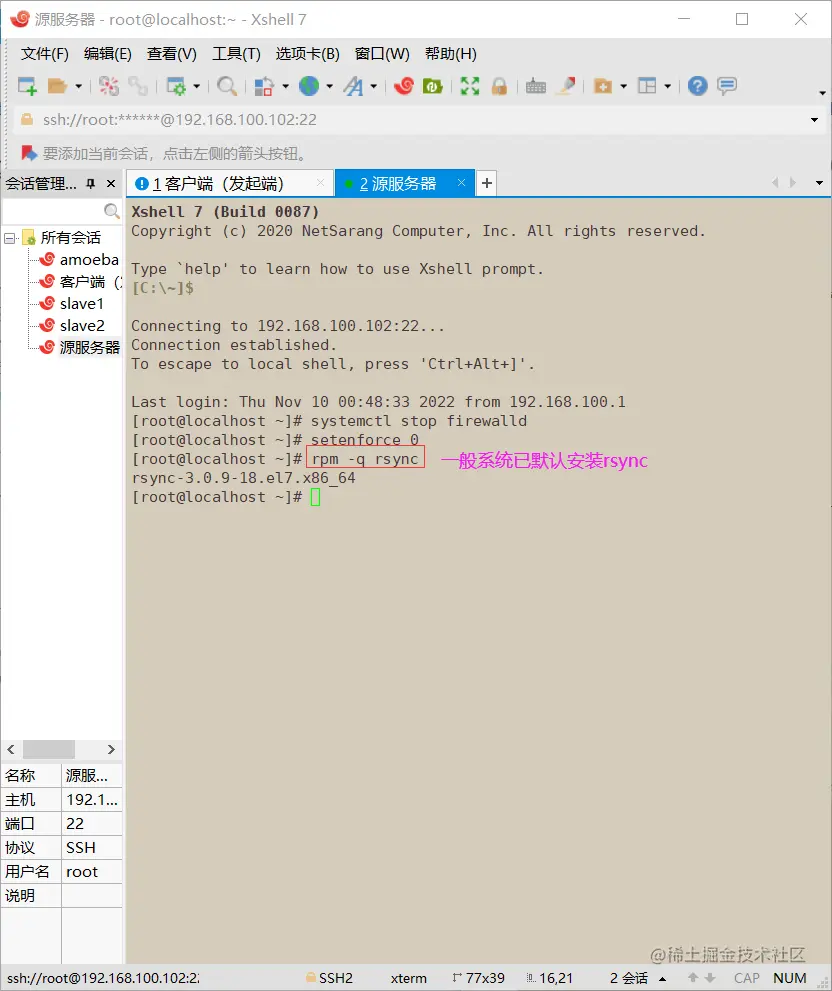832x991 pixels.
Task: Click the red bookmark arrow to add session
Action: pyautogui.click(x=29, y=153)
